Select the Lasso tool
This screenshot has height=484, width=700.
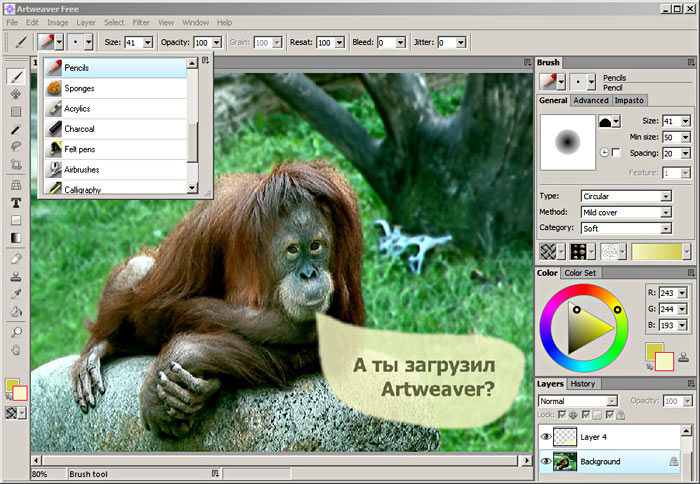(16, 146)
